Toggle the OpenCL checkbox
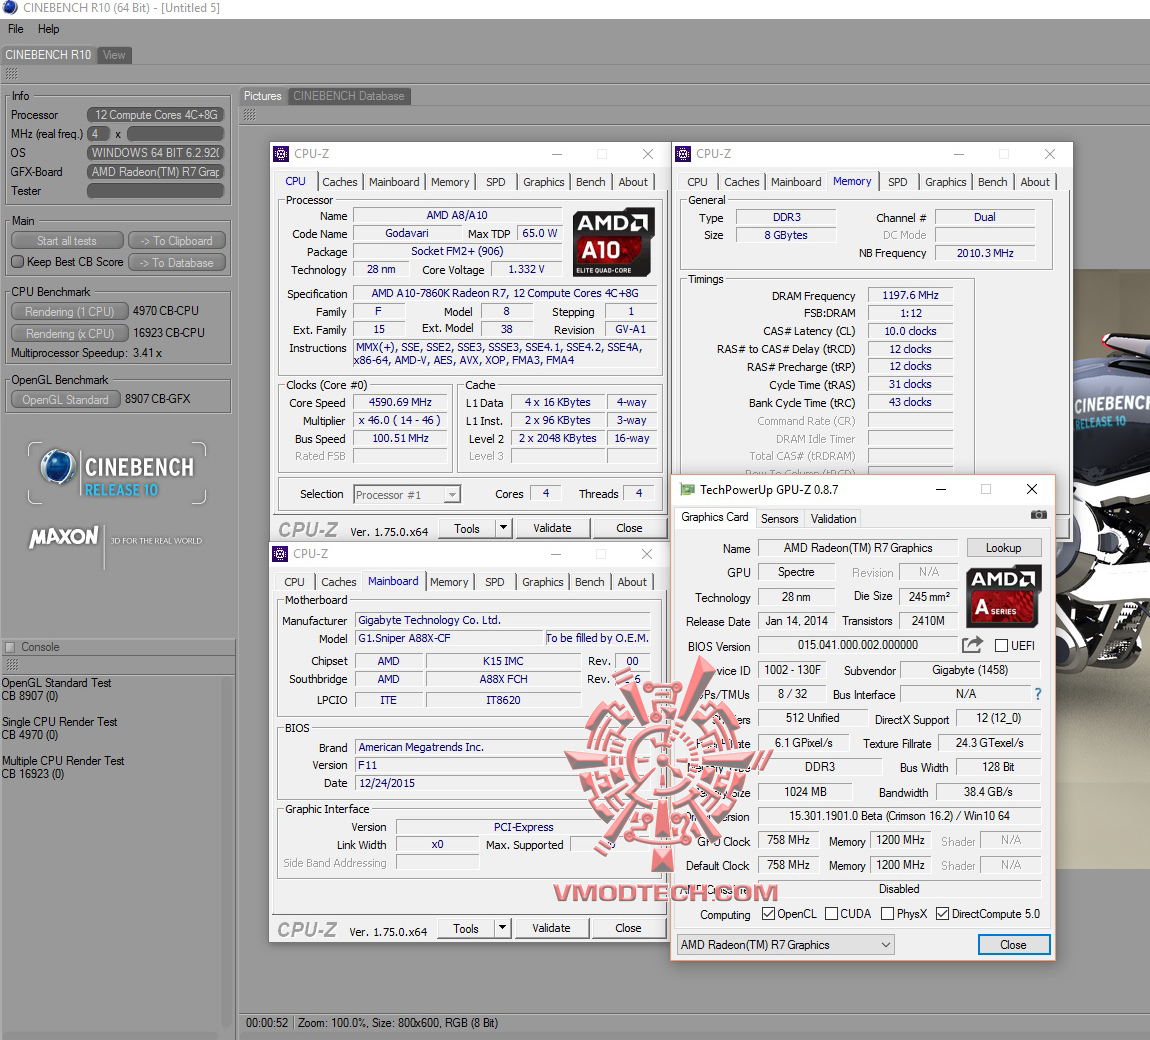Viewport: 1150px width, 1040px height. (x=769, y=914)
